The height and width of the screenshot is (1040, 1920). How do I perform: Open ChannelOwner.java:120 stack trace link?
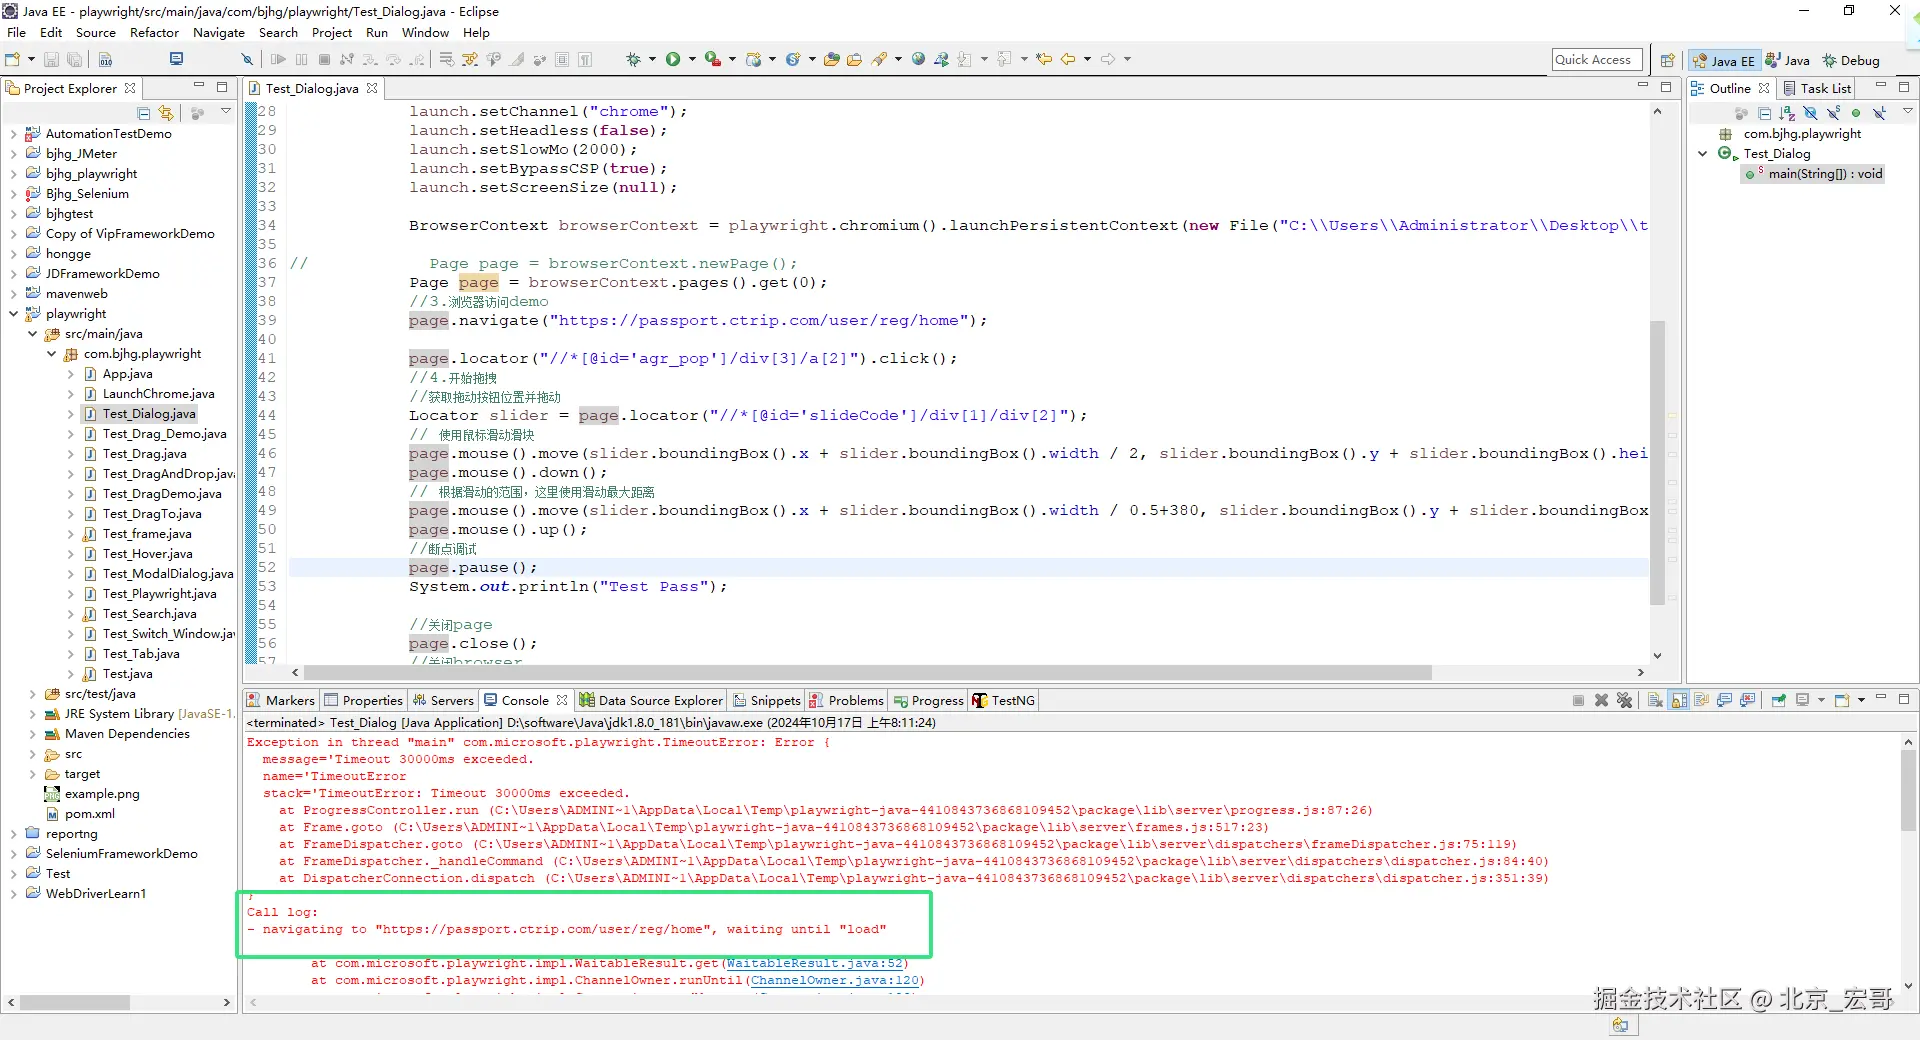[x=835, y=981]
